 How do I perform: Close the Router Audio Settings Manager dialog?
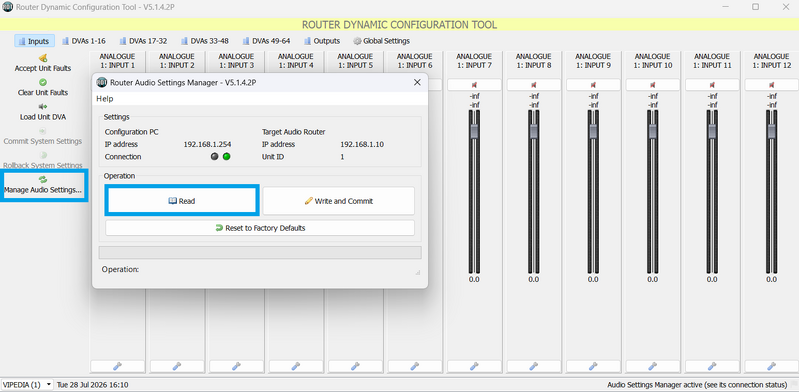click(417, 82)
